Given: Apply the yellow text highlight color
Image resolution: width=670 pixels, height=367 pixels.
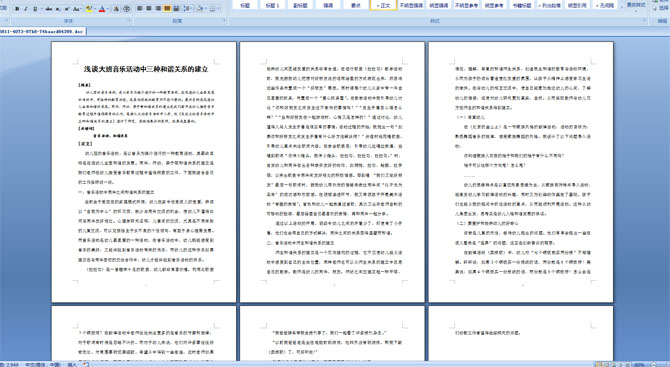Looking at the screenshot, I should click(x=89, y=9).
